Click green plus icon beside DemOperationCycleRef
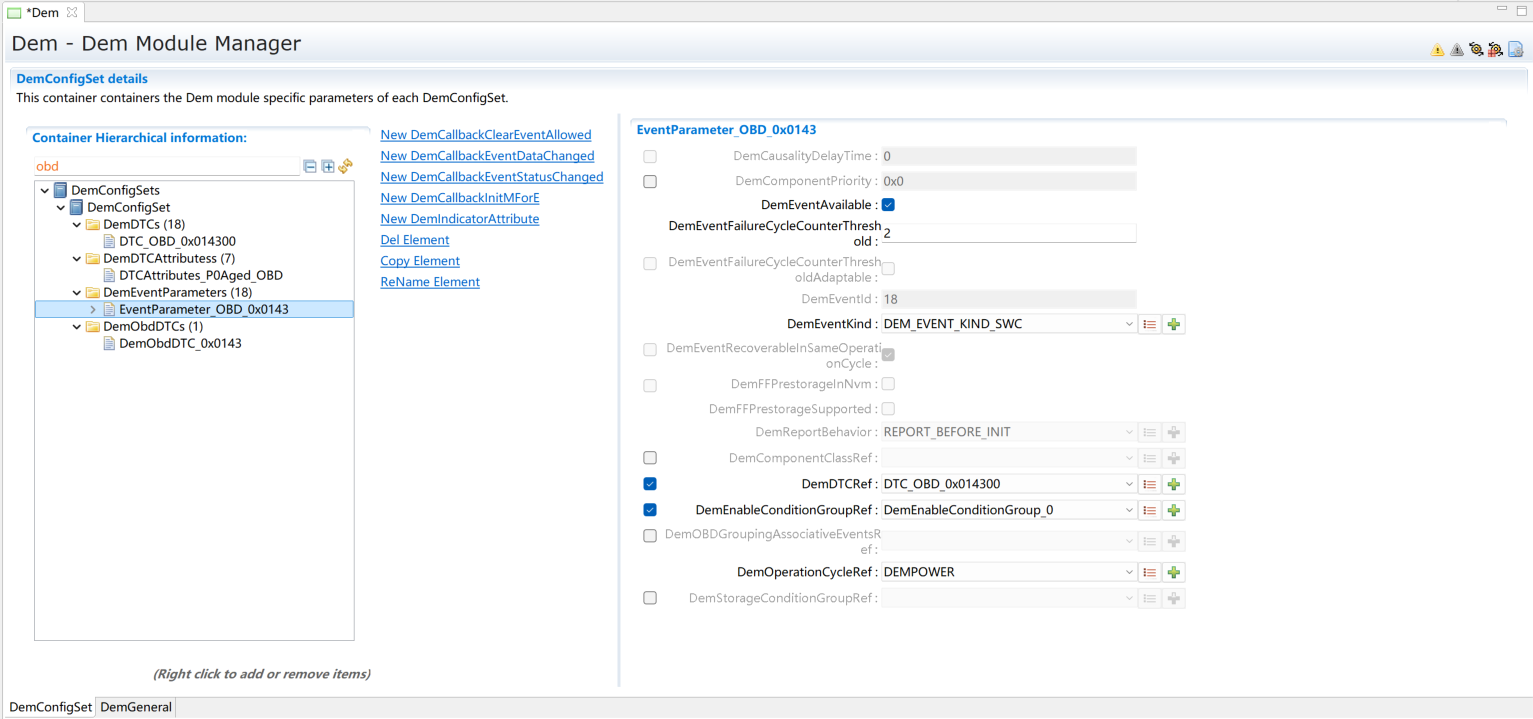 (1174, 573)
